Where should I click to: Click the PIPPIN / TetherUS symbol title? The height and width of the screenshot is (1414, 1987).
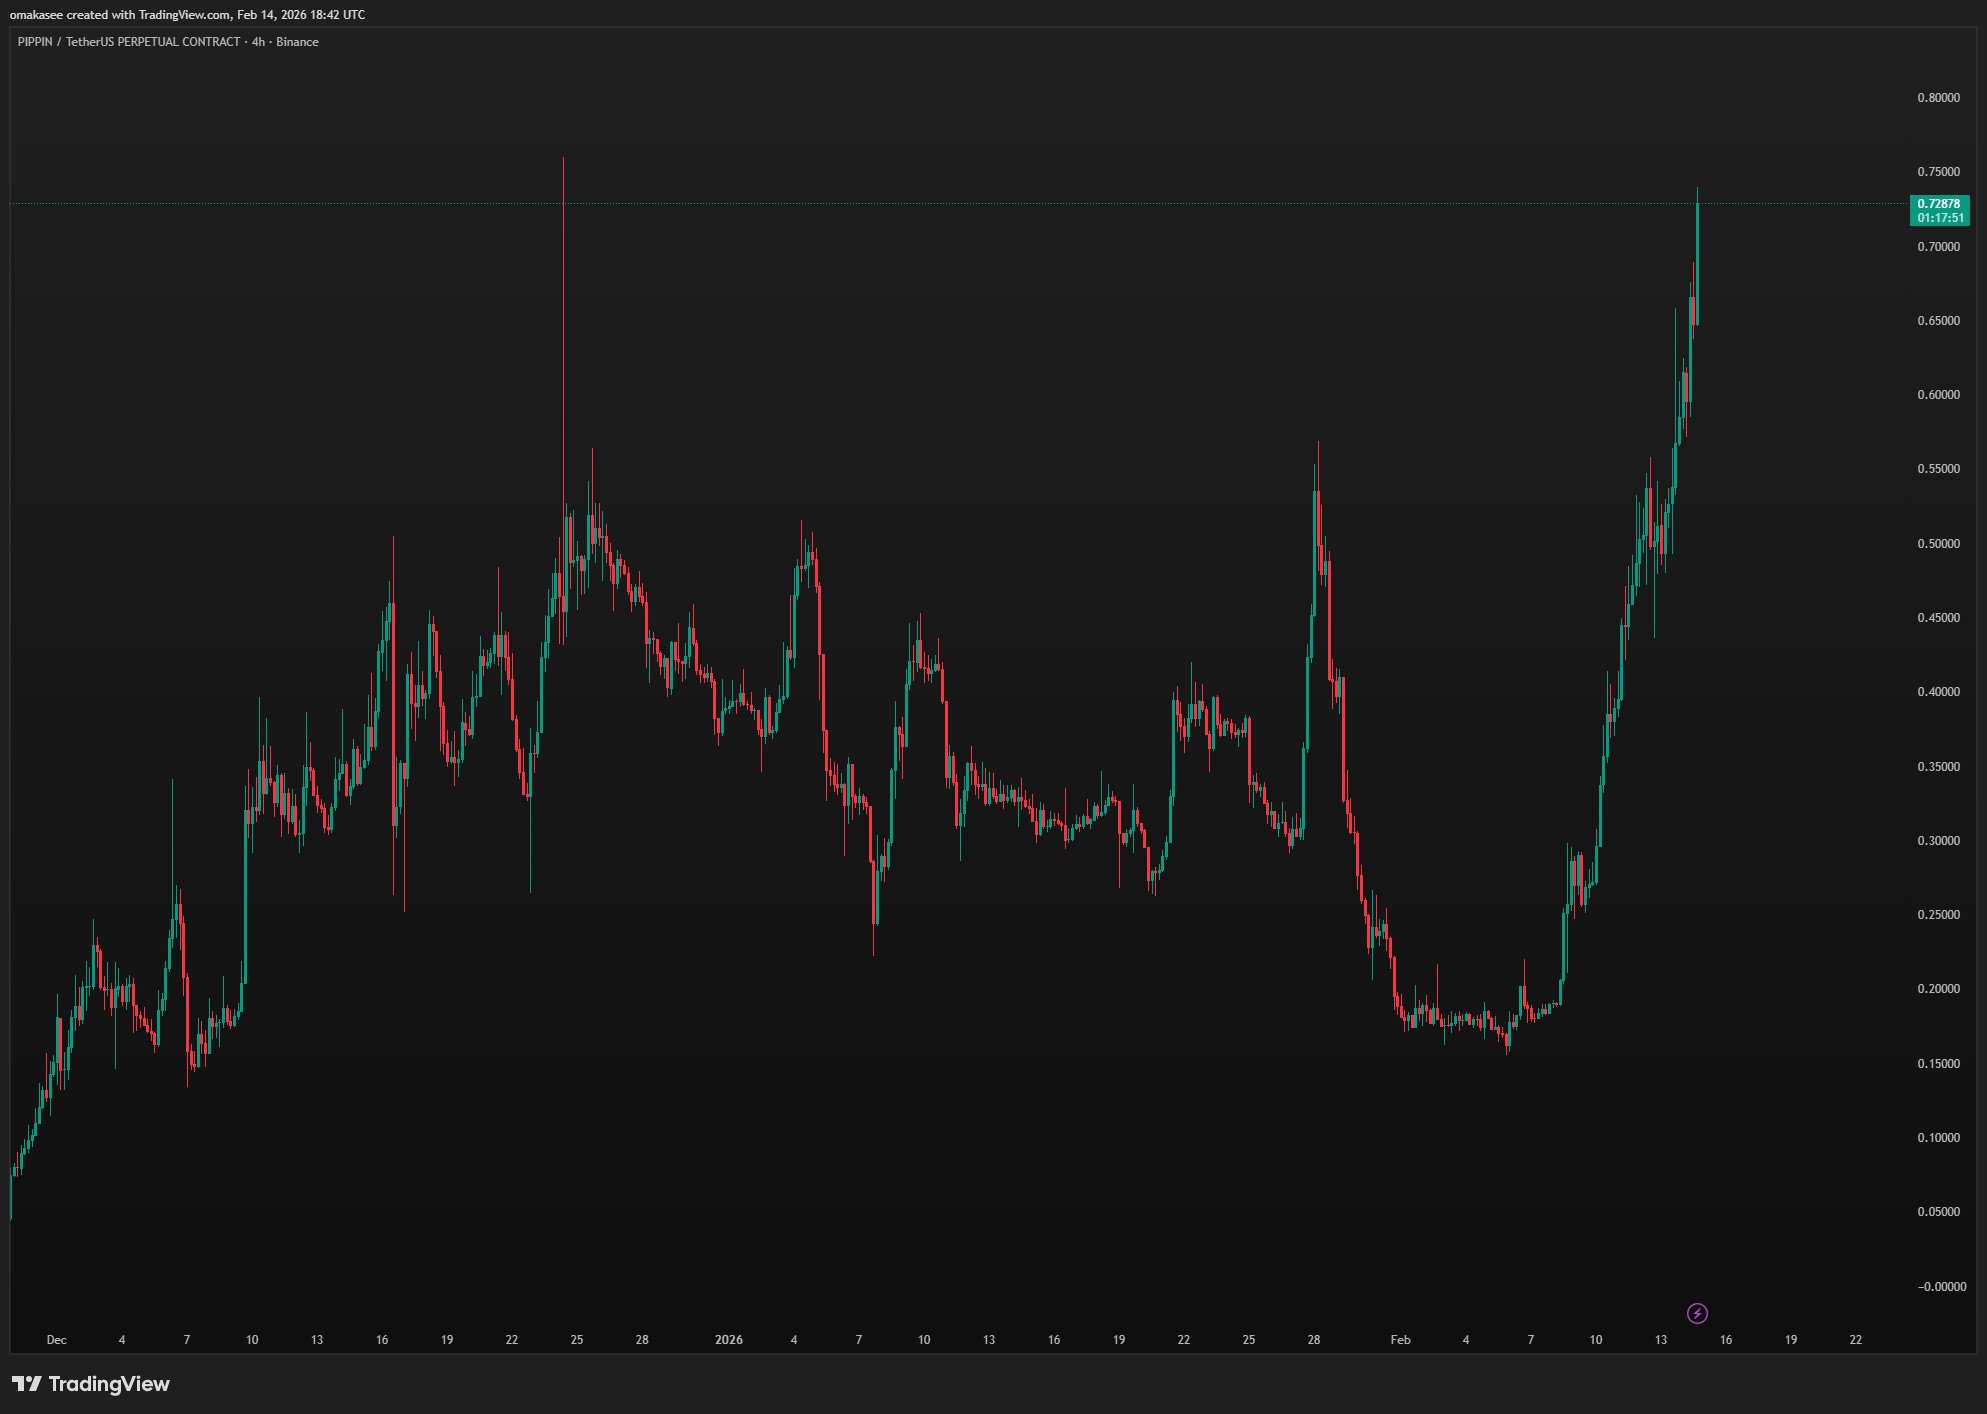click(x=128, y=42)
